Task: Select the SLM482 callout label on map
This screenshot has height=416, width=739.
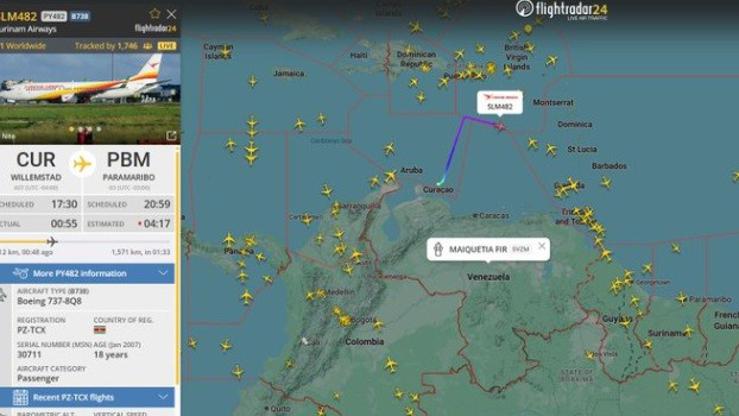Action: [x=500, y=102]
